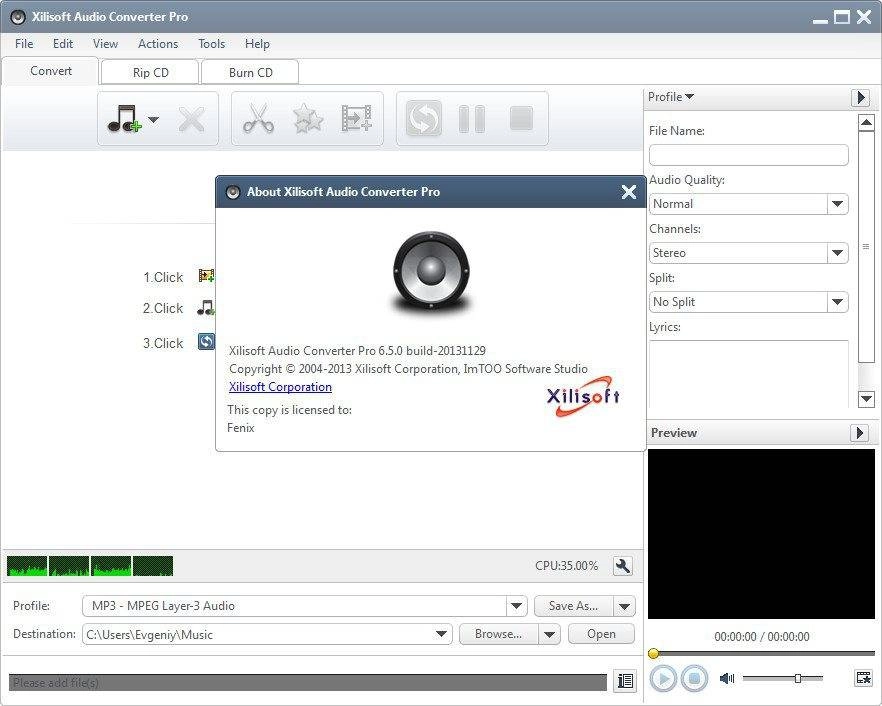Screen dimensions: 882x706
Task: Click the Add Output Profile film icon
Action: click(x=357, y=119)
